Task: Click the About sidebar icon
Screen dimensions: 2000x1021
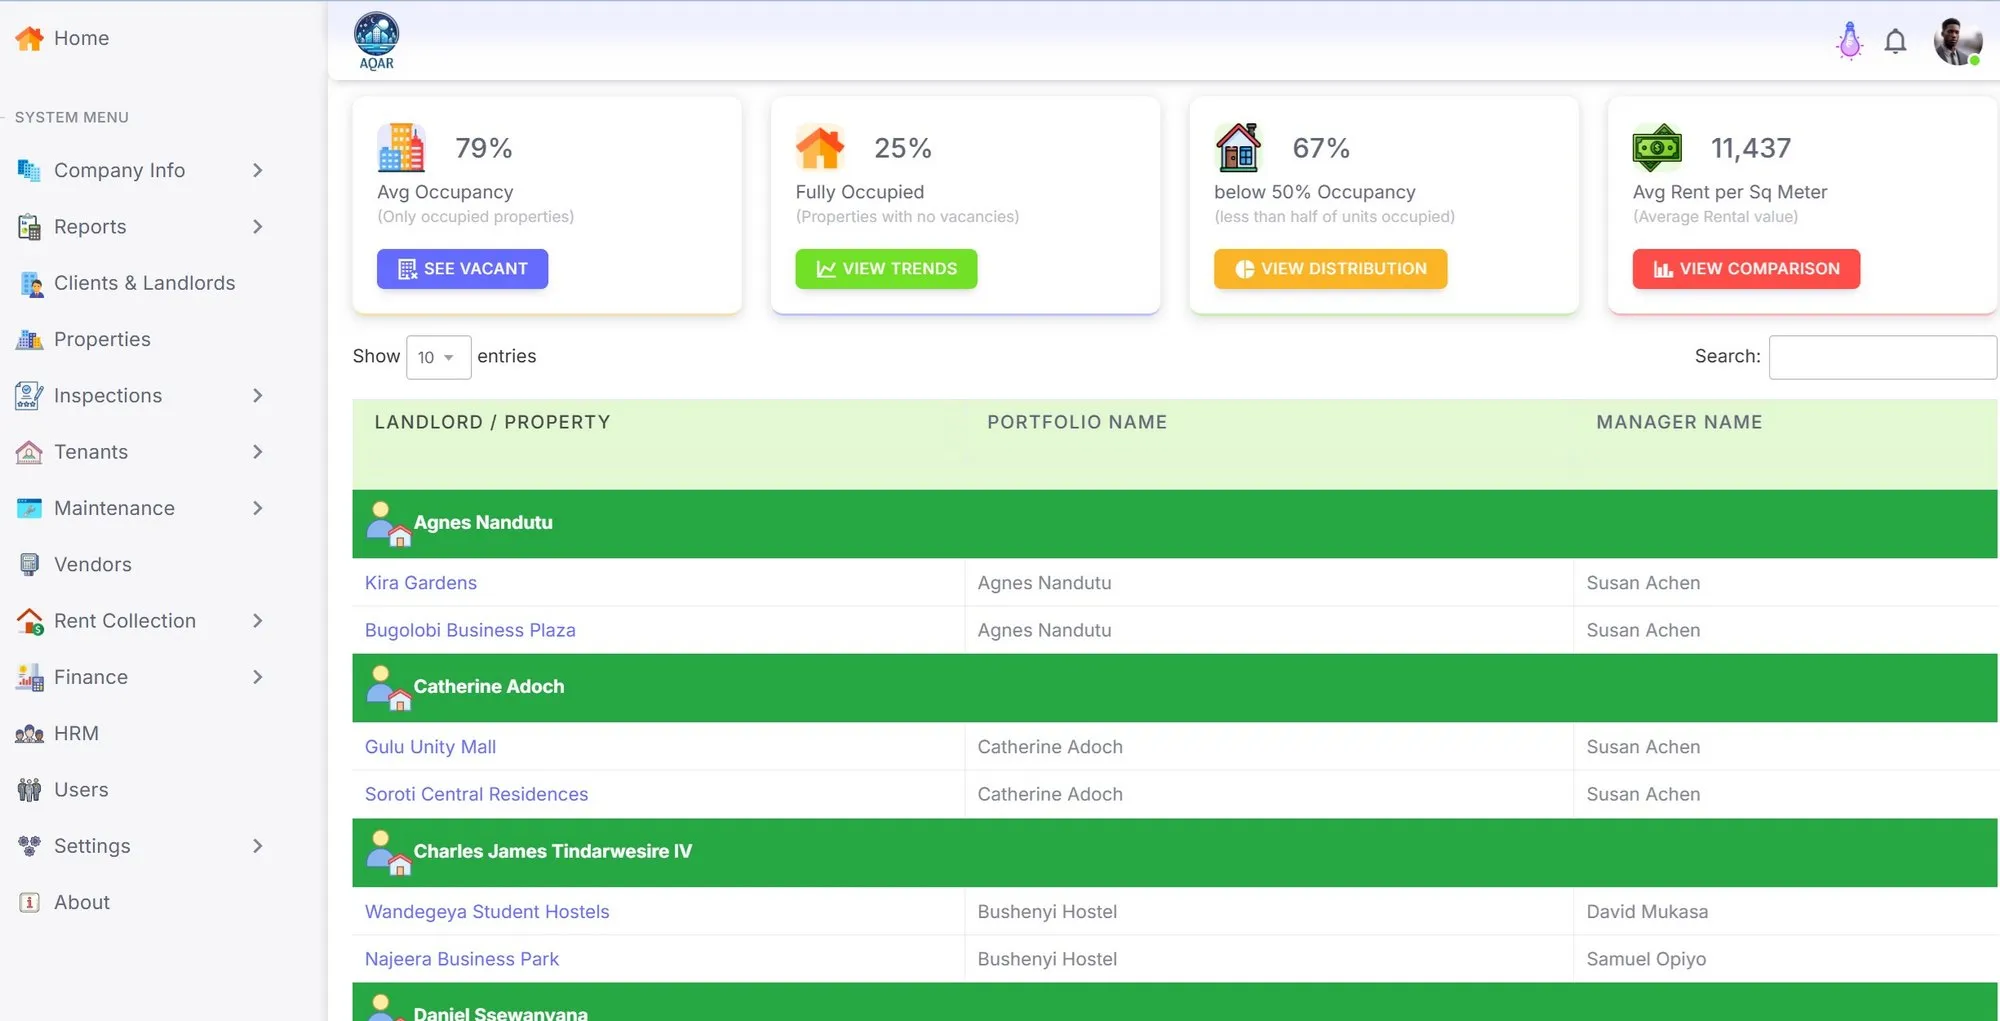Action: pos(29,902)
